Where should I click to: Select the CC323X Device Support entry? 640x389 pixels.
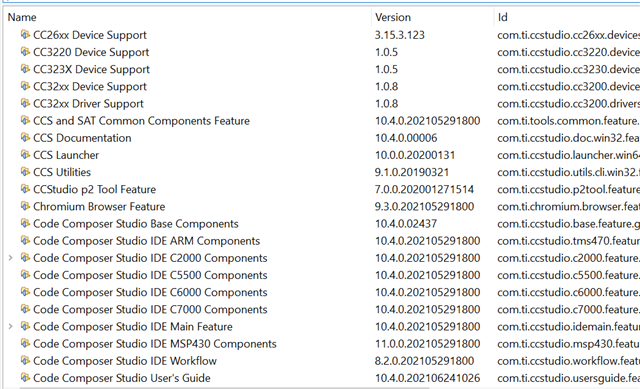point(91,69)
